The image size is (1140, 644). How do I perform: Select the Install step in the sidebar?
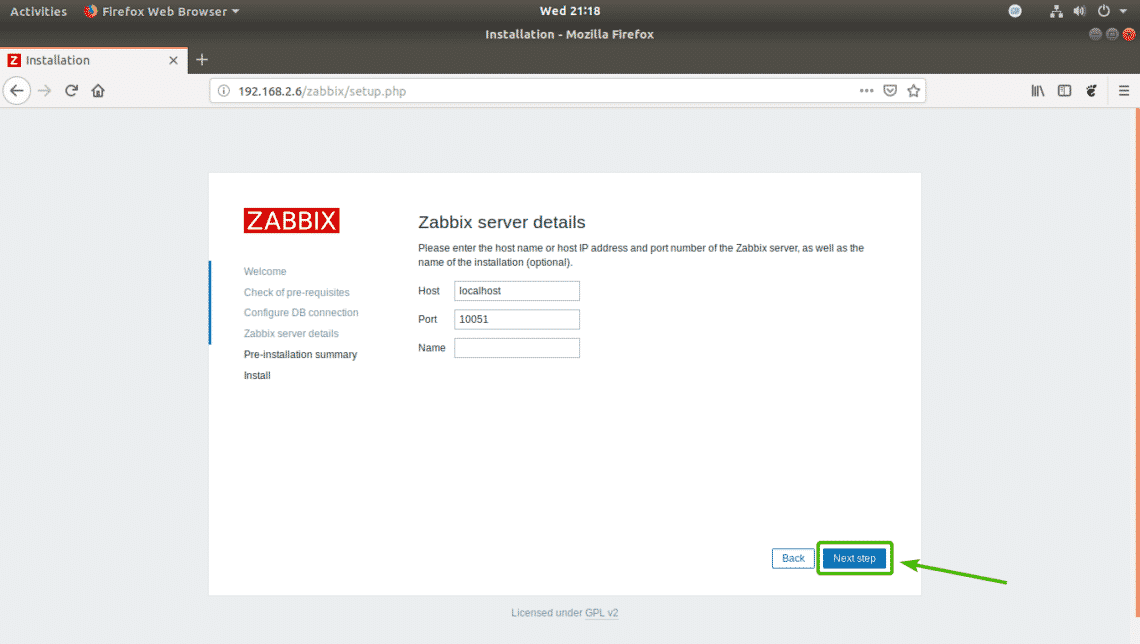[x=257, y=376]
